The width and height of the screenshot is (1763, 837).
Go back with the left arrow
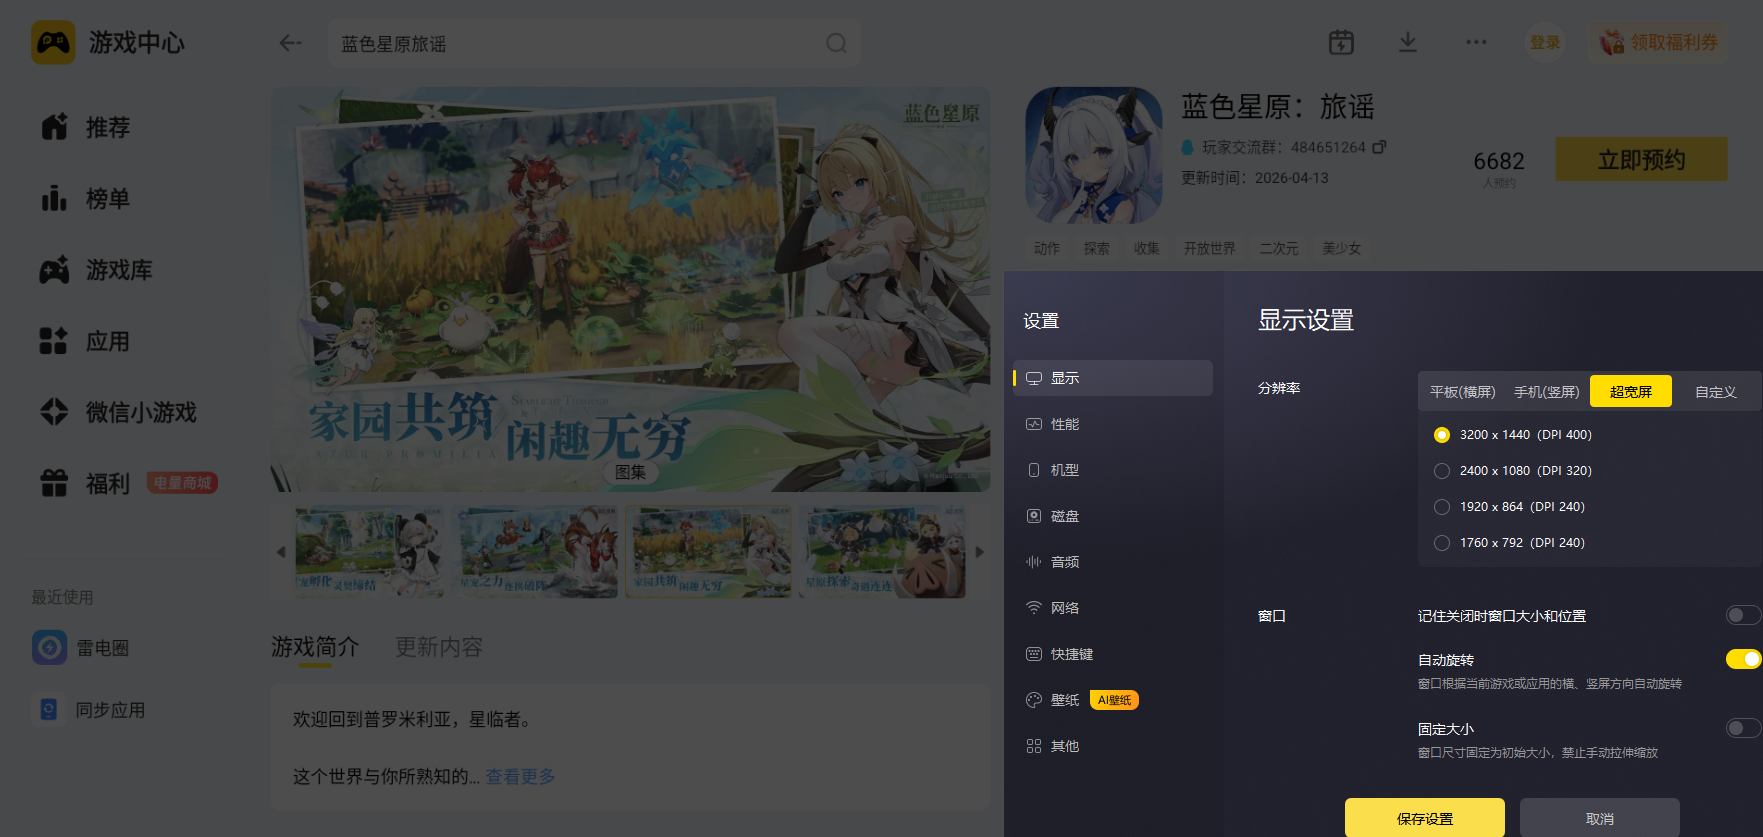290,43
